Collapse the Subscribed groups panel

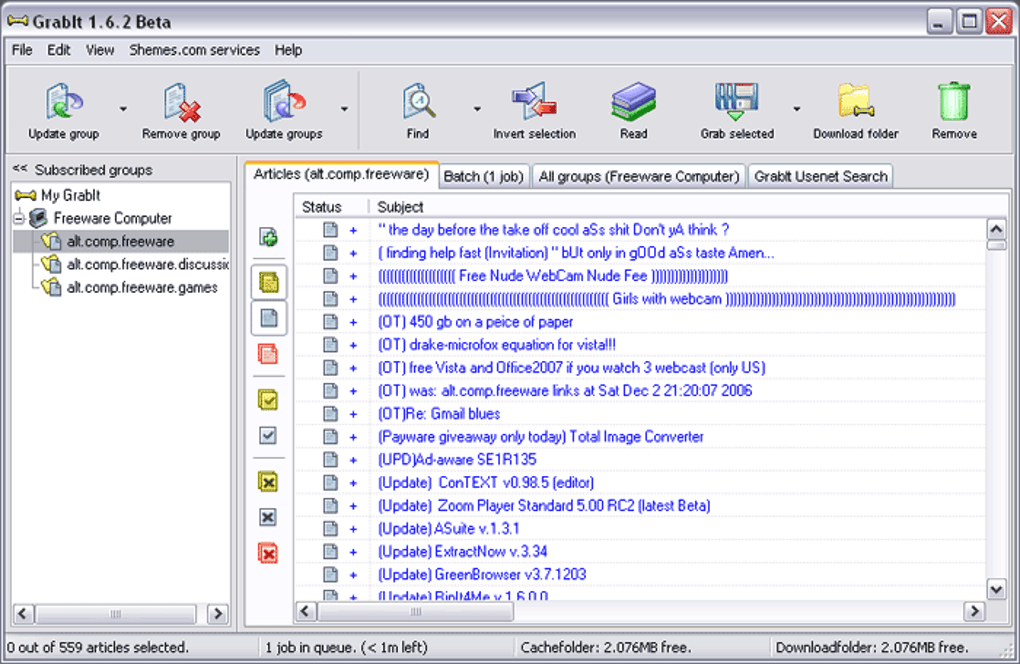pos(20,169)
